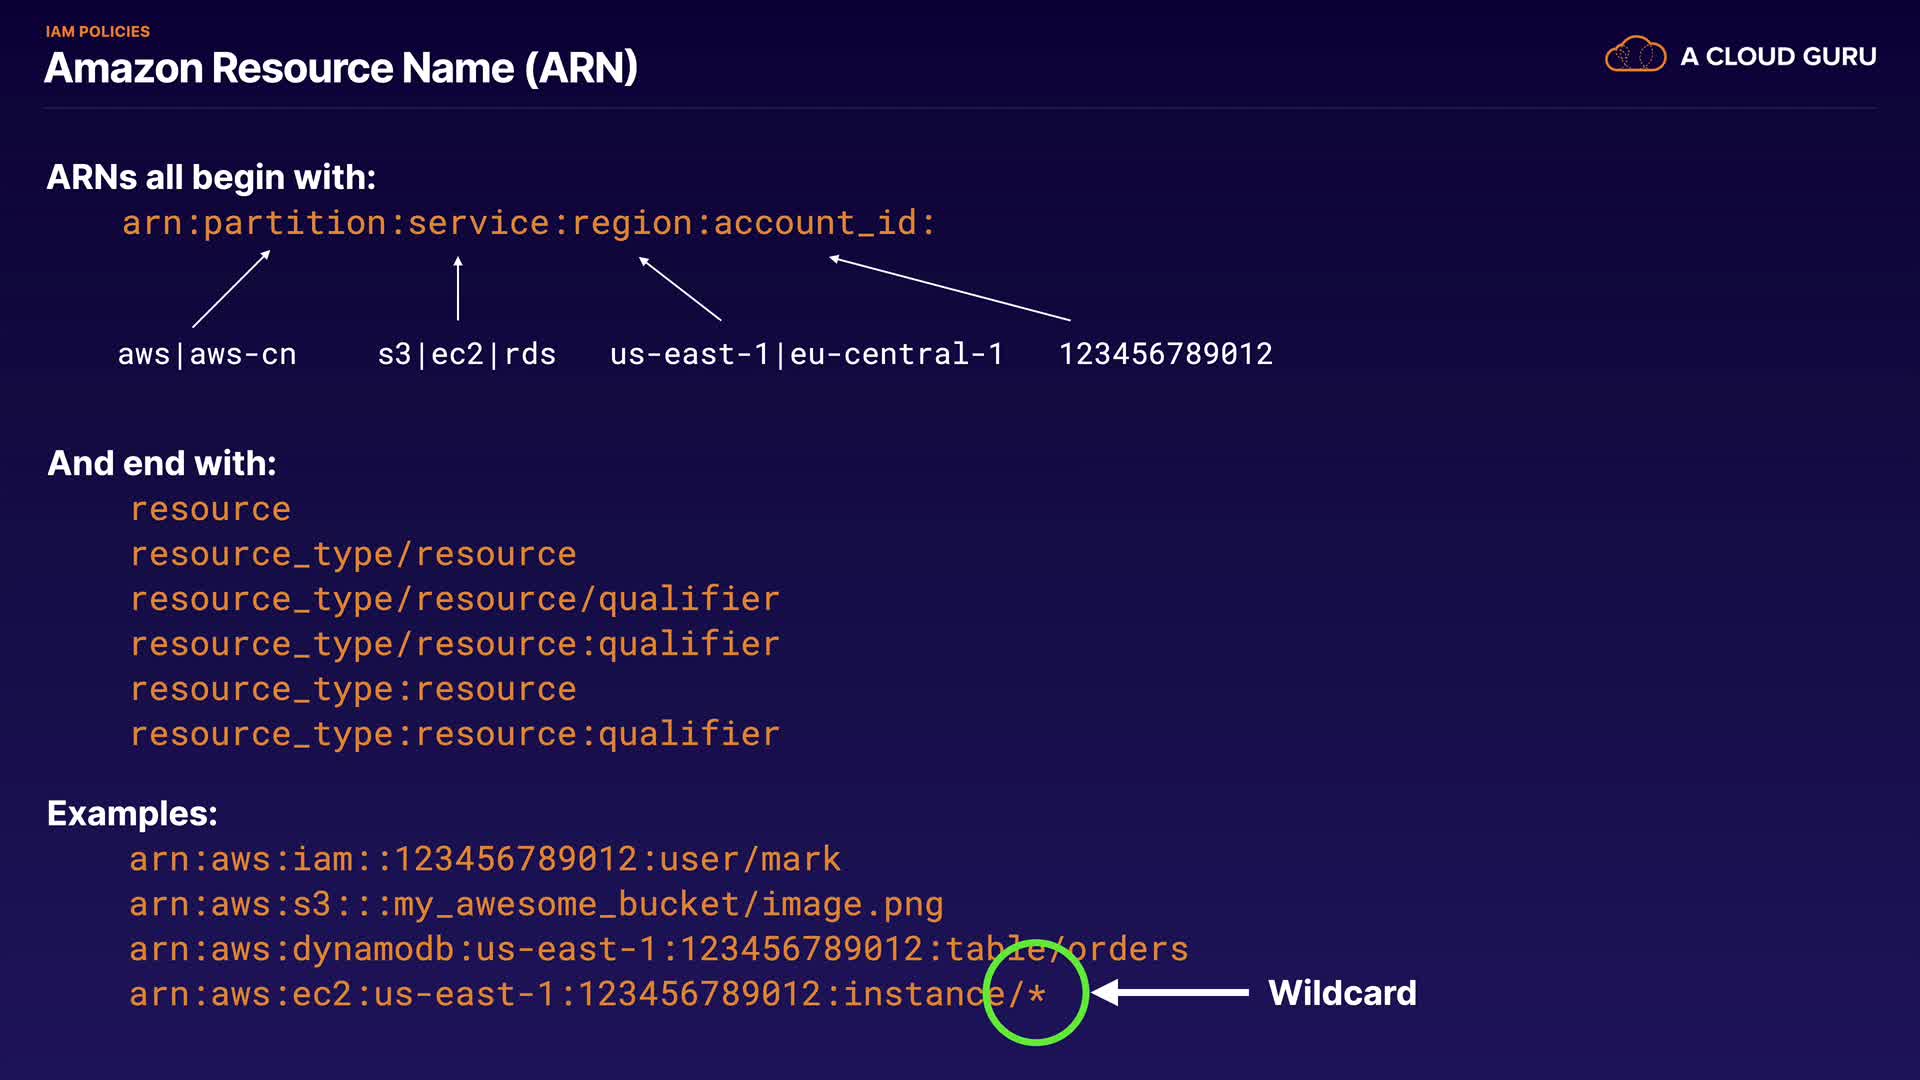
Task: Click the aws|aws-cn partition values
Action: 207,354
